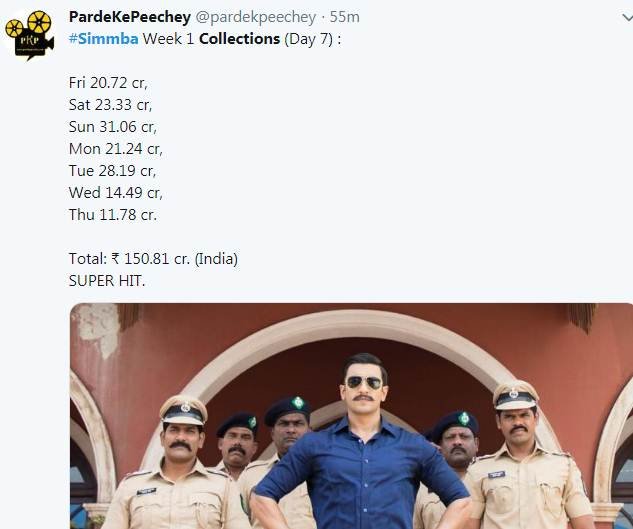The width and height of the screenshot is (633, 529).
Task: Open the 55m timestamp link
Action: pyautogui.click(x=346, y=17)
